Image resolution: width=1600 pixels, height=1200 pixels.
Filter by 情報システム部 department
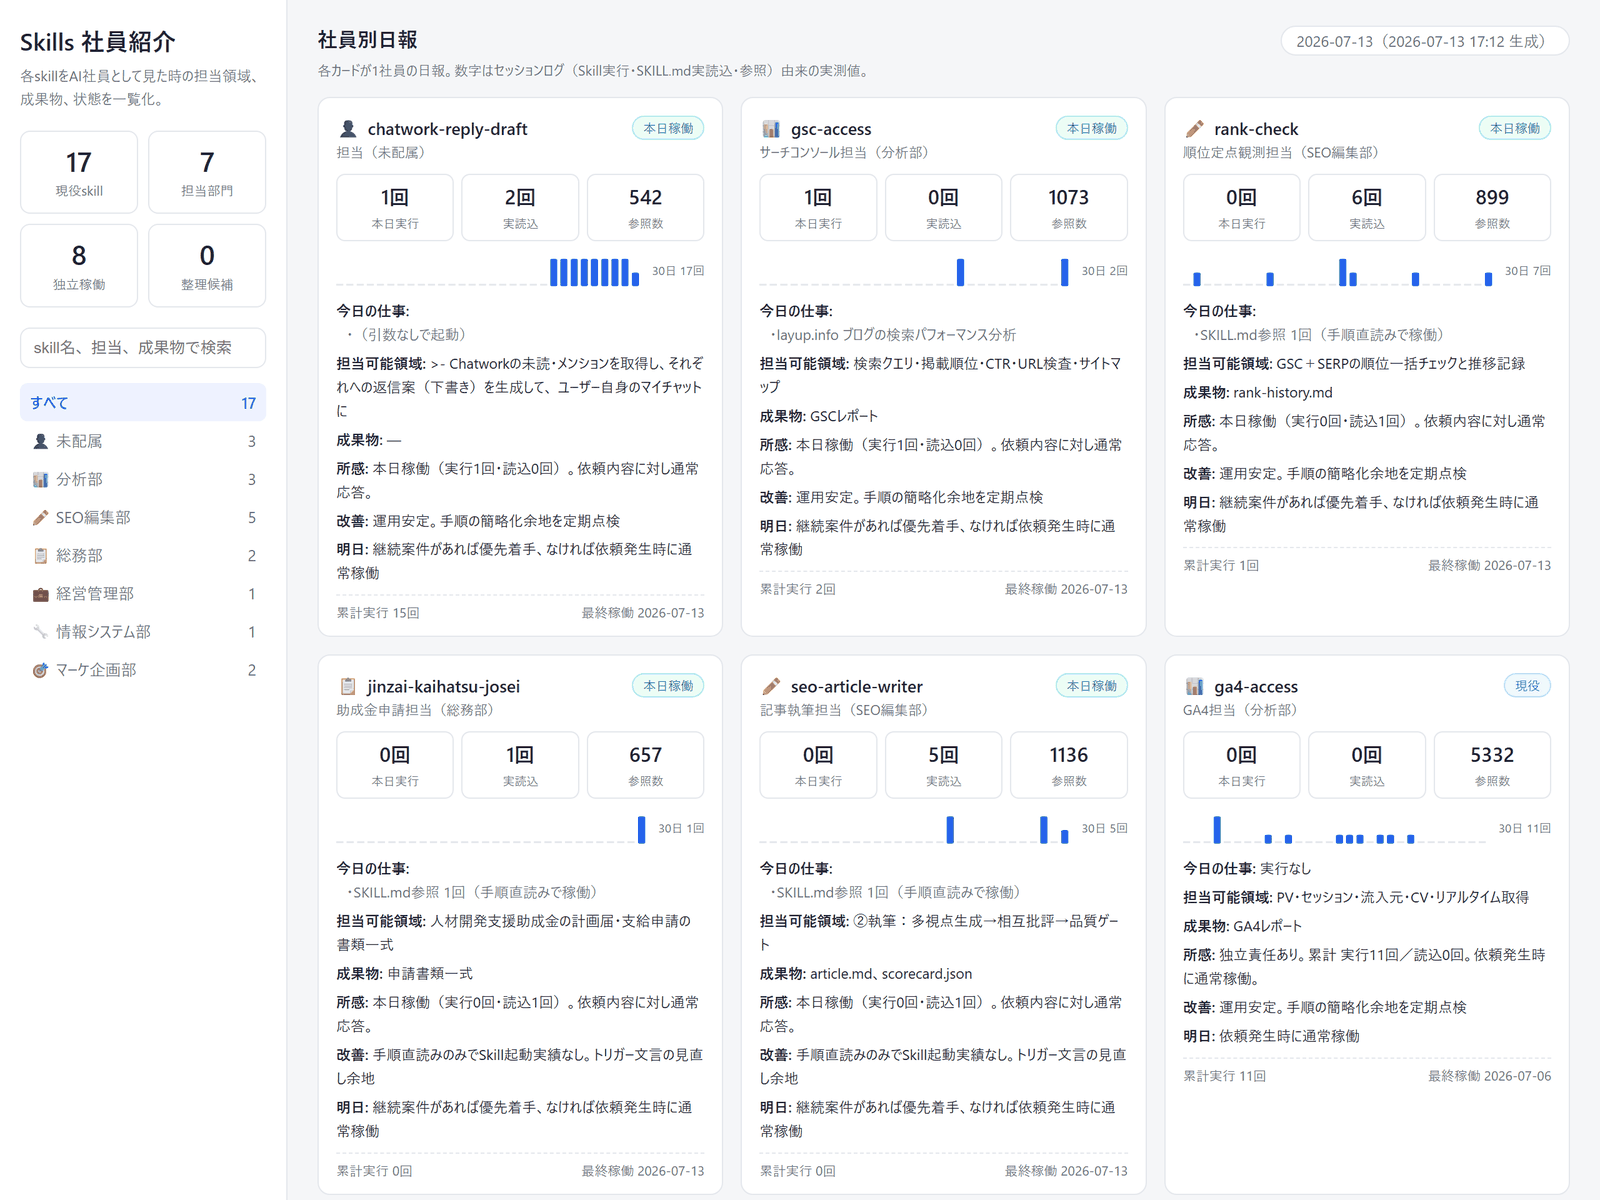(143, 632)
